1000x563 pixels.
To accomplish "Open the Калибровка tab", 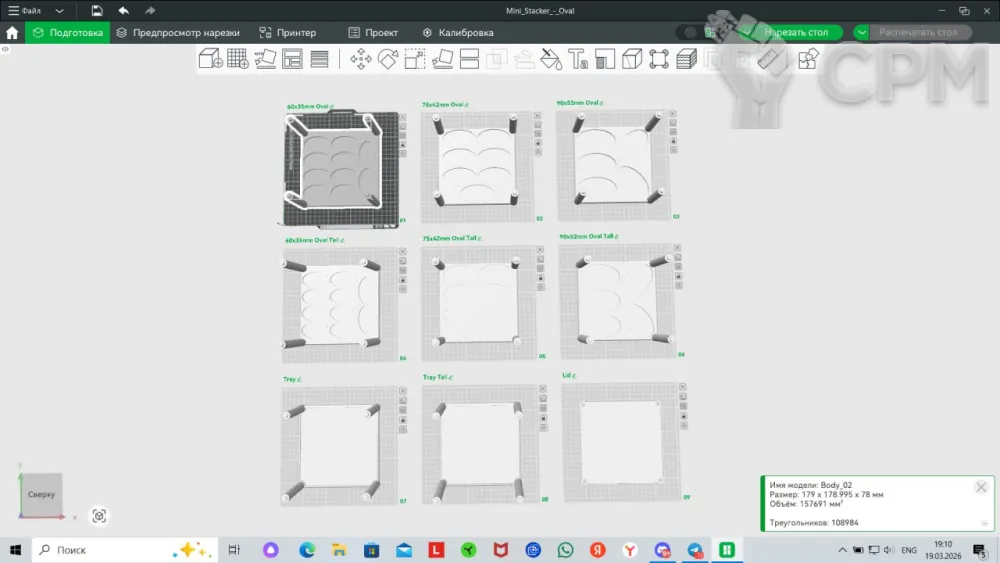I will [x=458, y=33].
